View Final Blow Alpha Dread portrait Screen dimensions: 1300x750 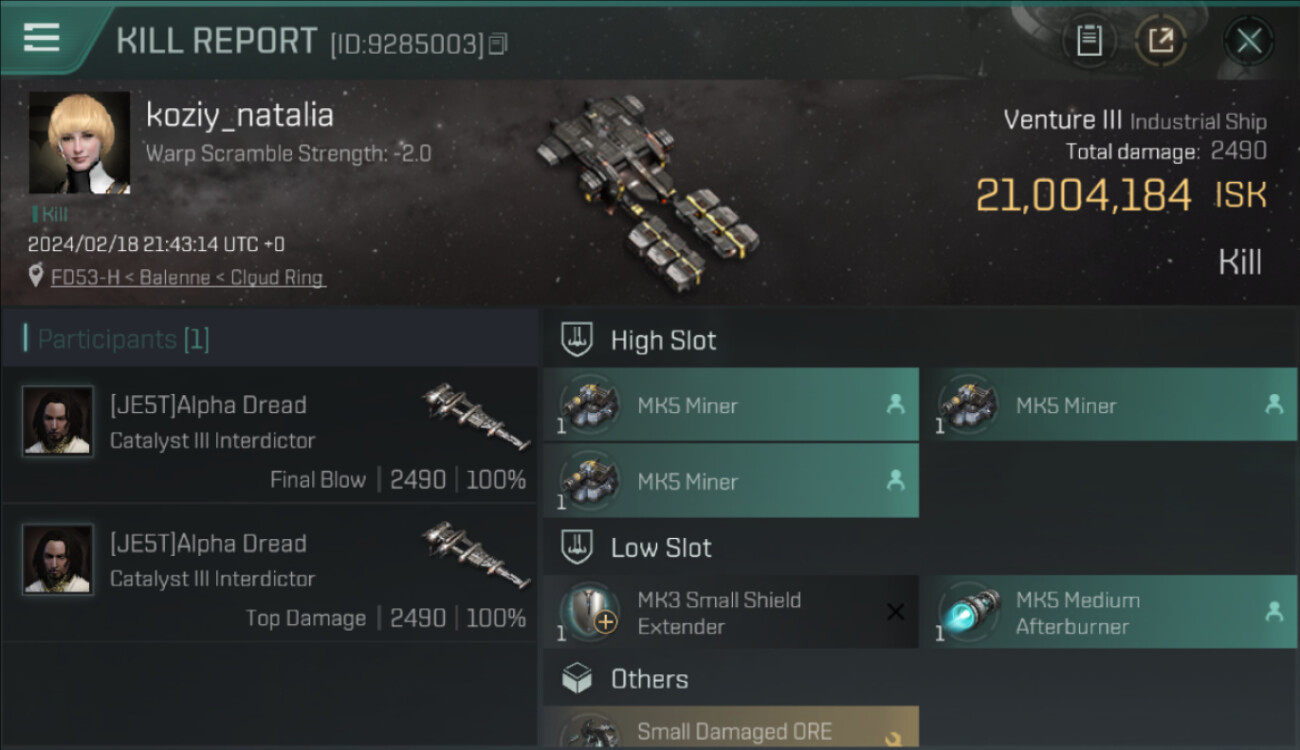point(58,421)
